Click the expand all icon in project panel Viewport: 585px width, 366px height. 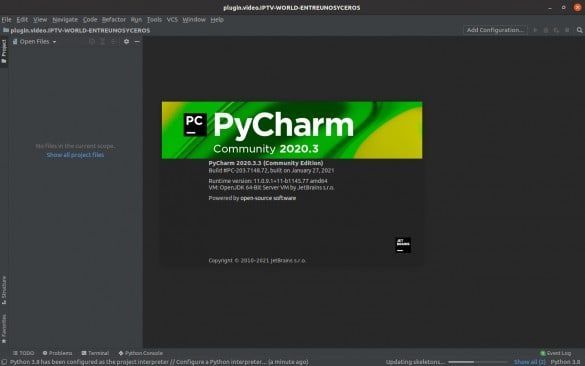coord(103,41)
